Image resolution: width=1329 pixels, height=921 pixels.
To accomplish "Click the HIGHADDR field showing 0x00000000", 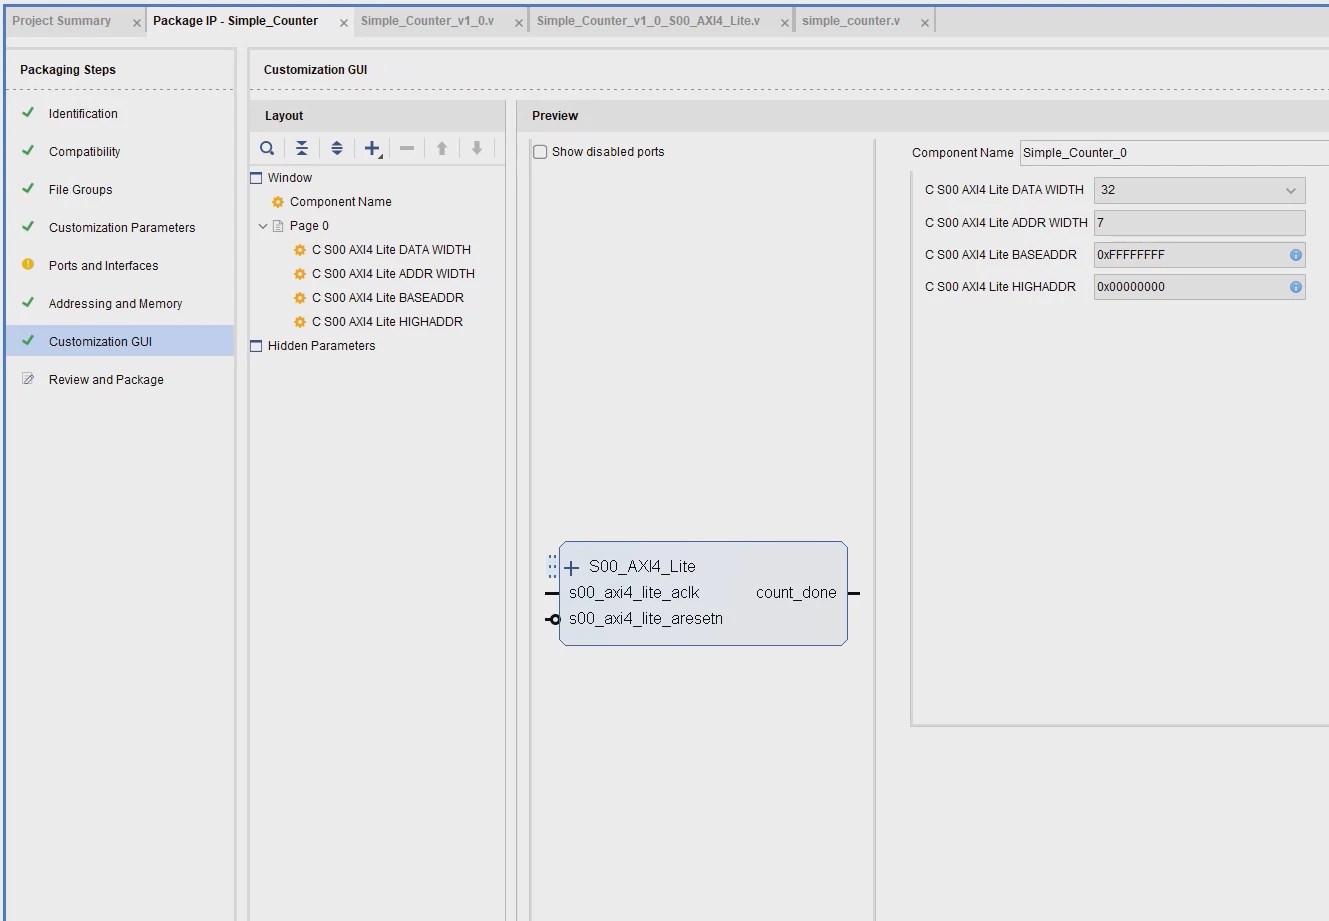I will (x=1199, y=287).
